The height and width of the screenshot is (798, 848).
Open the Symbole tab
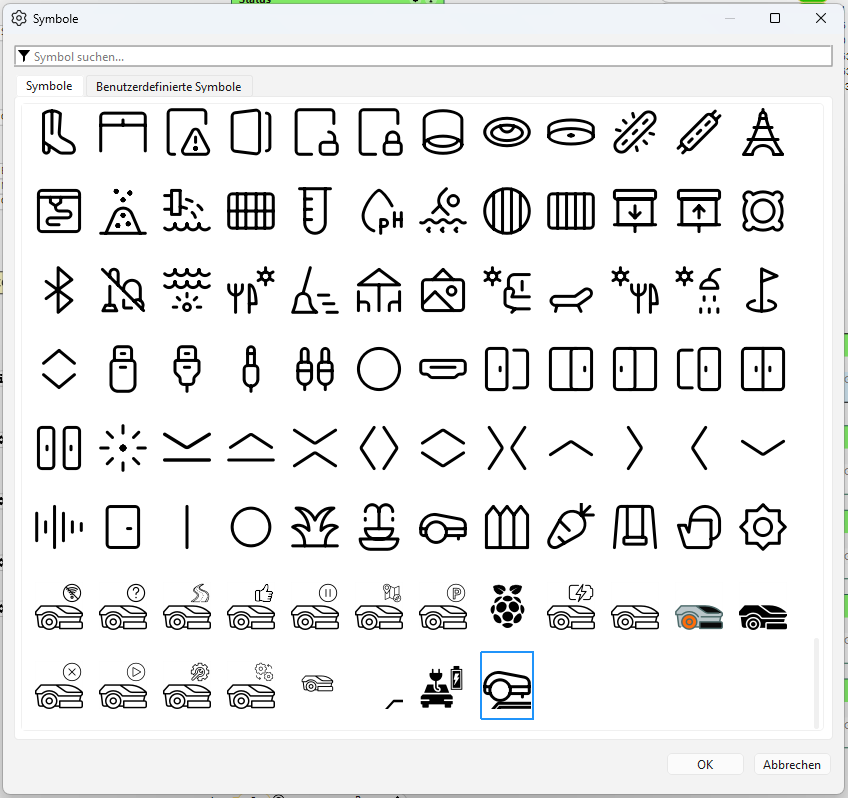tap(49, 86)
